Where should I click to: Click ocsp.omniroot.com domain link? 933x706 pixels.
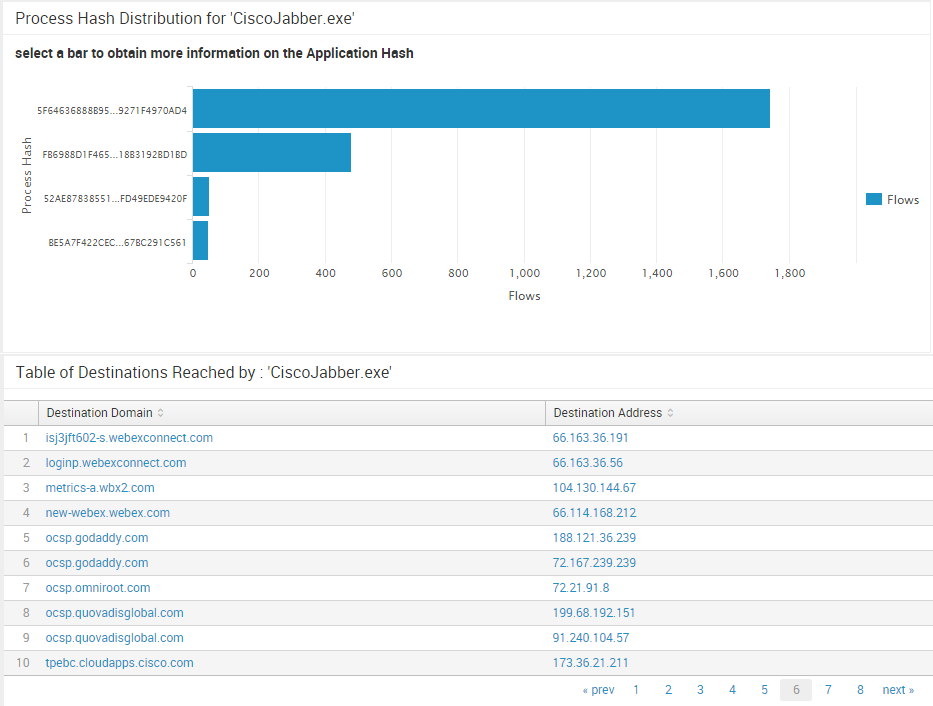(98, 588)
